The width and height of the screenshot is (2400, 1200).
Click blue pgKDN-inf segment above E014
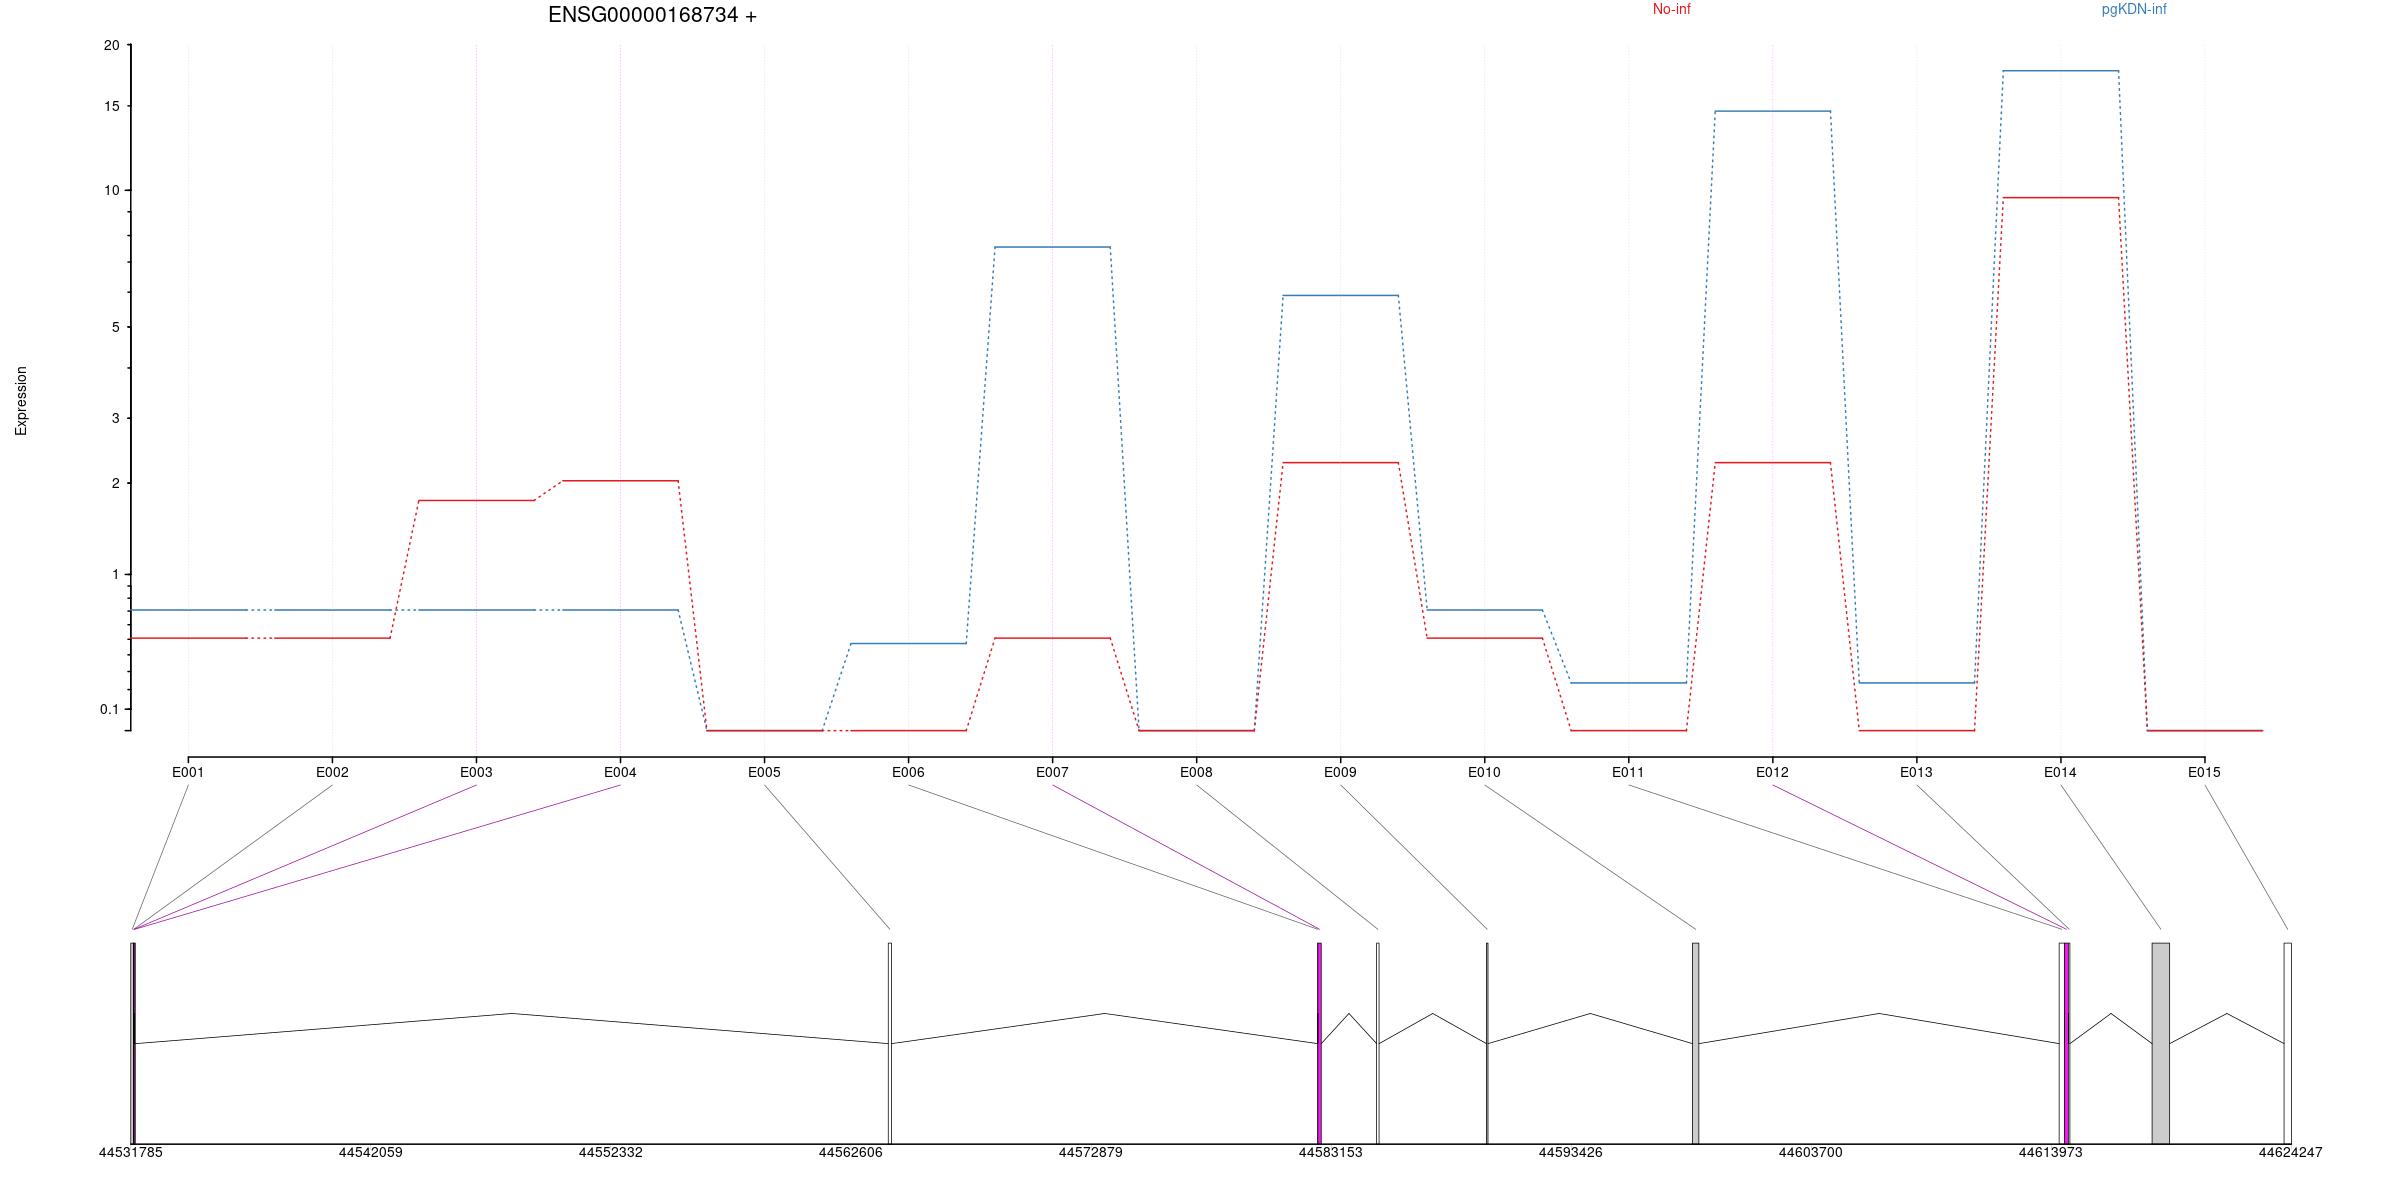pos(2060,71)
